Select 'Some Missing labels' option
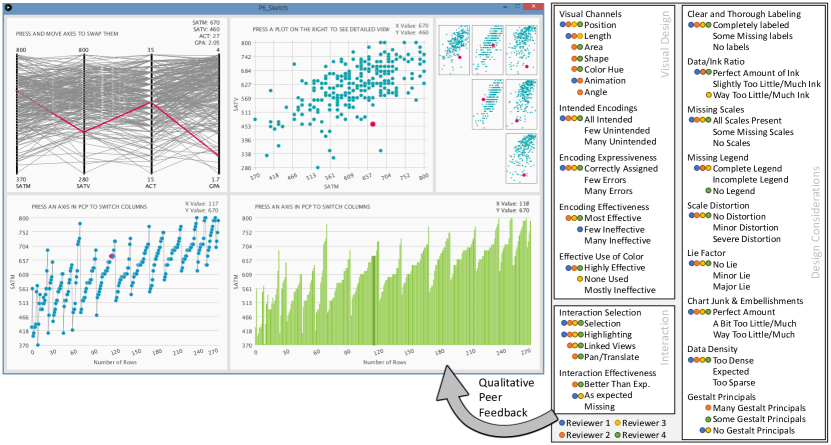The width and height of the screenshot is (831, 445). click(x=753, y=36)
